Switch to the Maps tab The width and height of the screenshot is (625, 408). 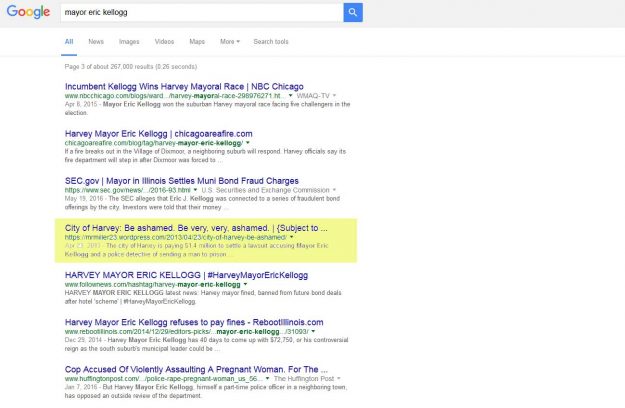pyautogui.click(x=197, y=41)
